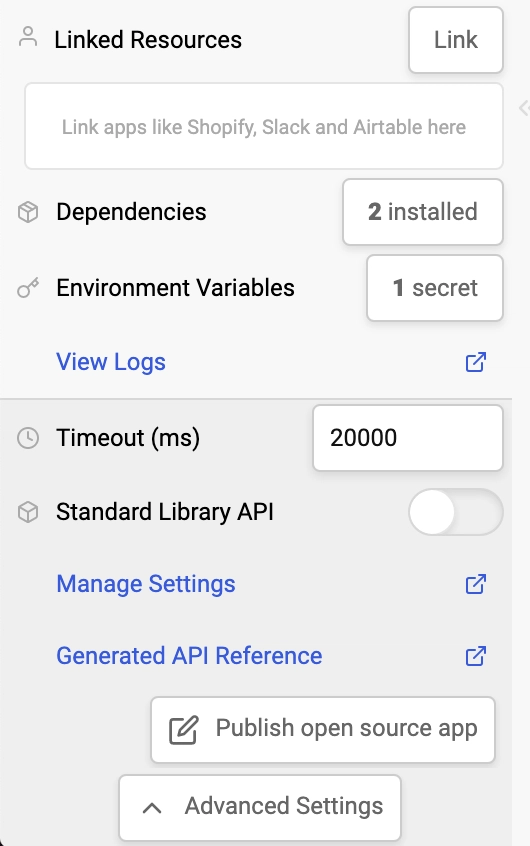Click the Dependencies package cube icon

(28, 212)
